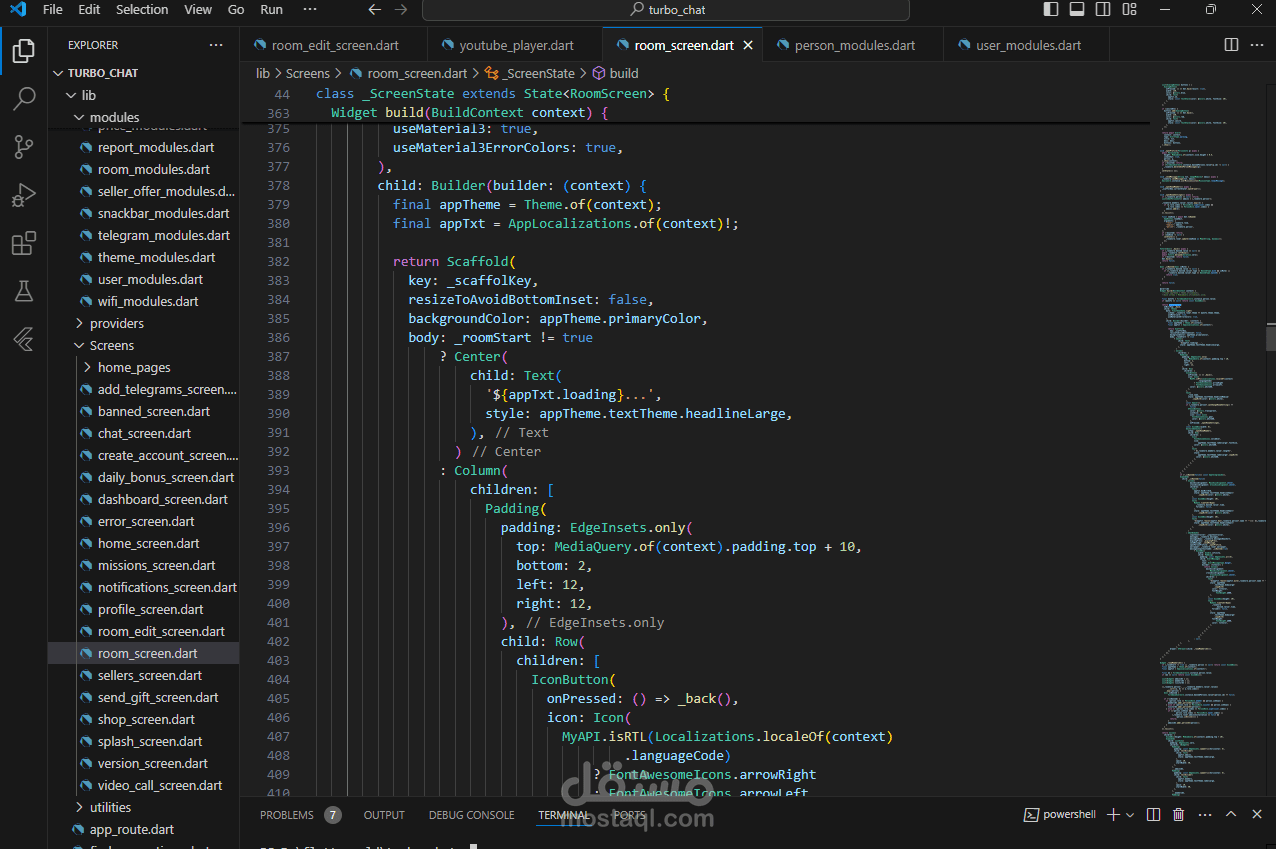Click the Flutter sidebar icon
This screenshot has height=849, width=1276.
(24, 339)
